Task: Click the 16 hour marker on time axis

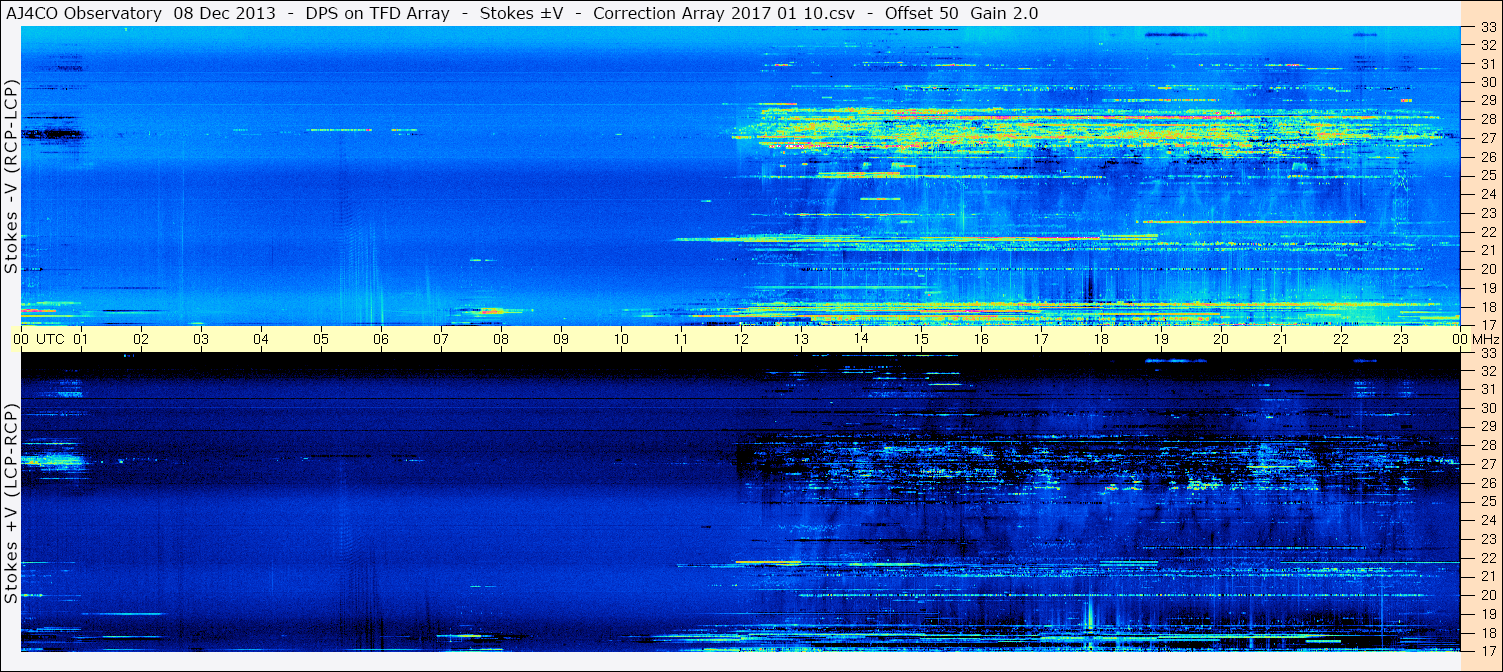Action: [981, 339]
